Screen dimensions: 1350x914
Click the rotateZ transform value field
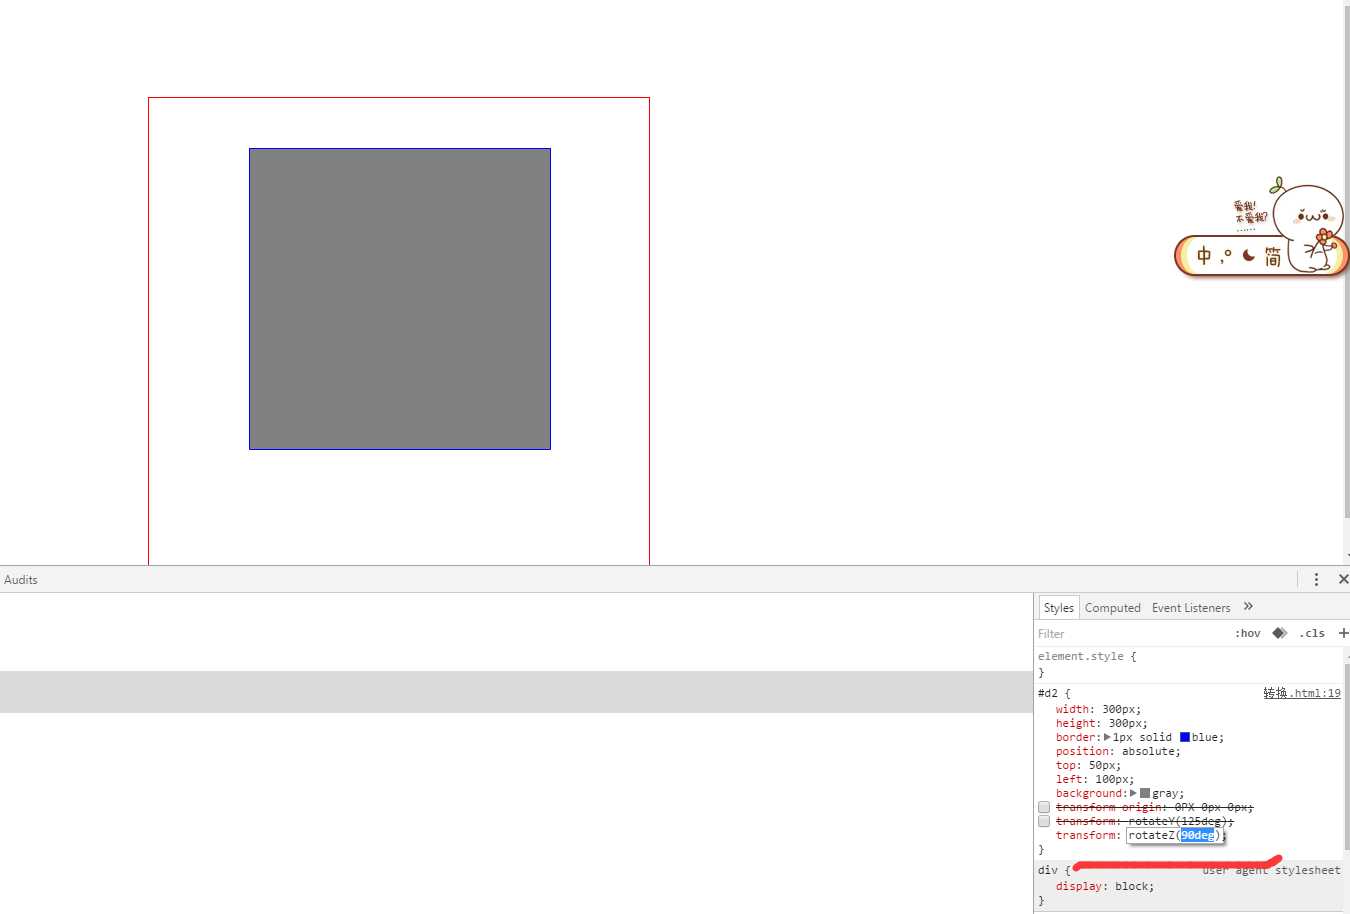click(x=1175, y=835)
